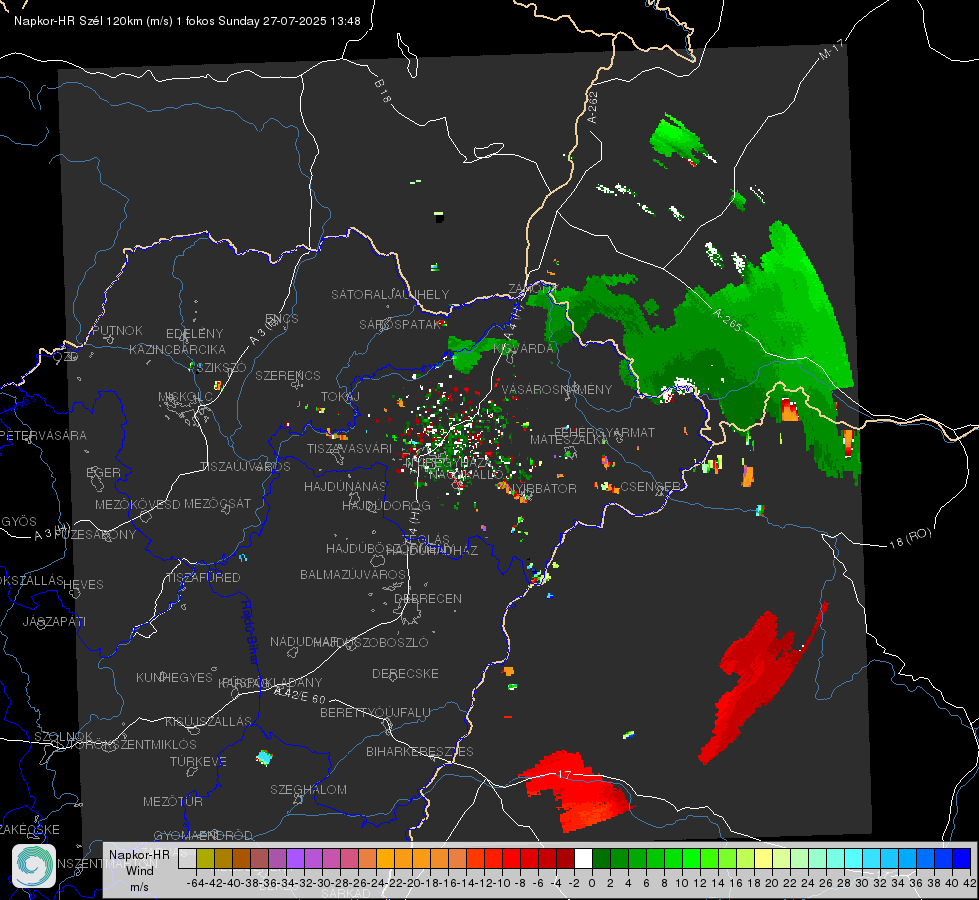This screenshot has height=900, width=979.
Task: Click the SZERENCS city label
Action: [288, 375]
